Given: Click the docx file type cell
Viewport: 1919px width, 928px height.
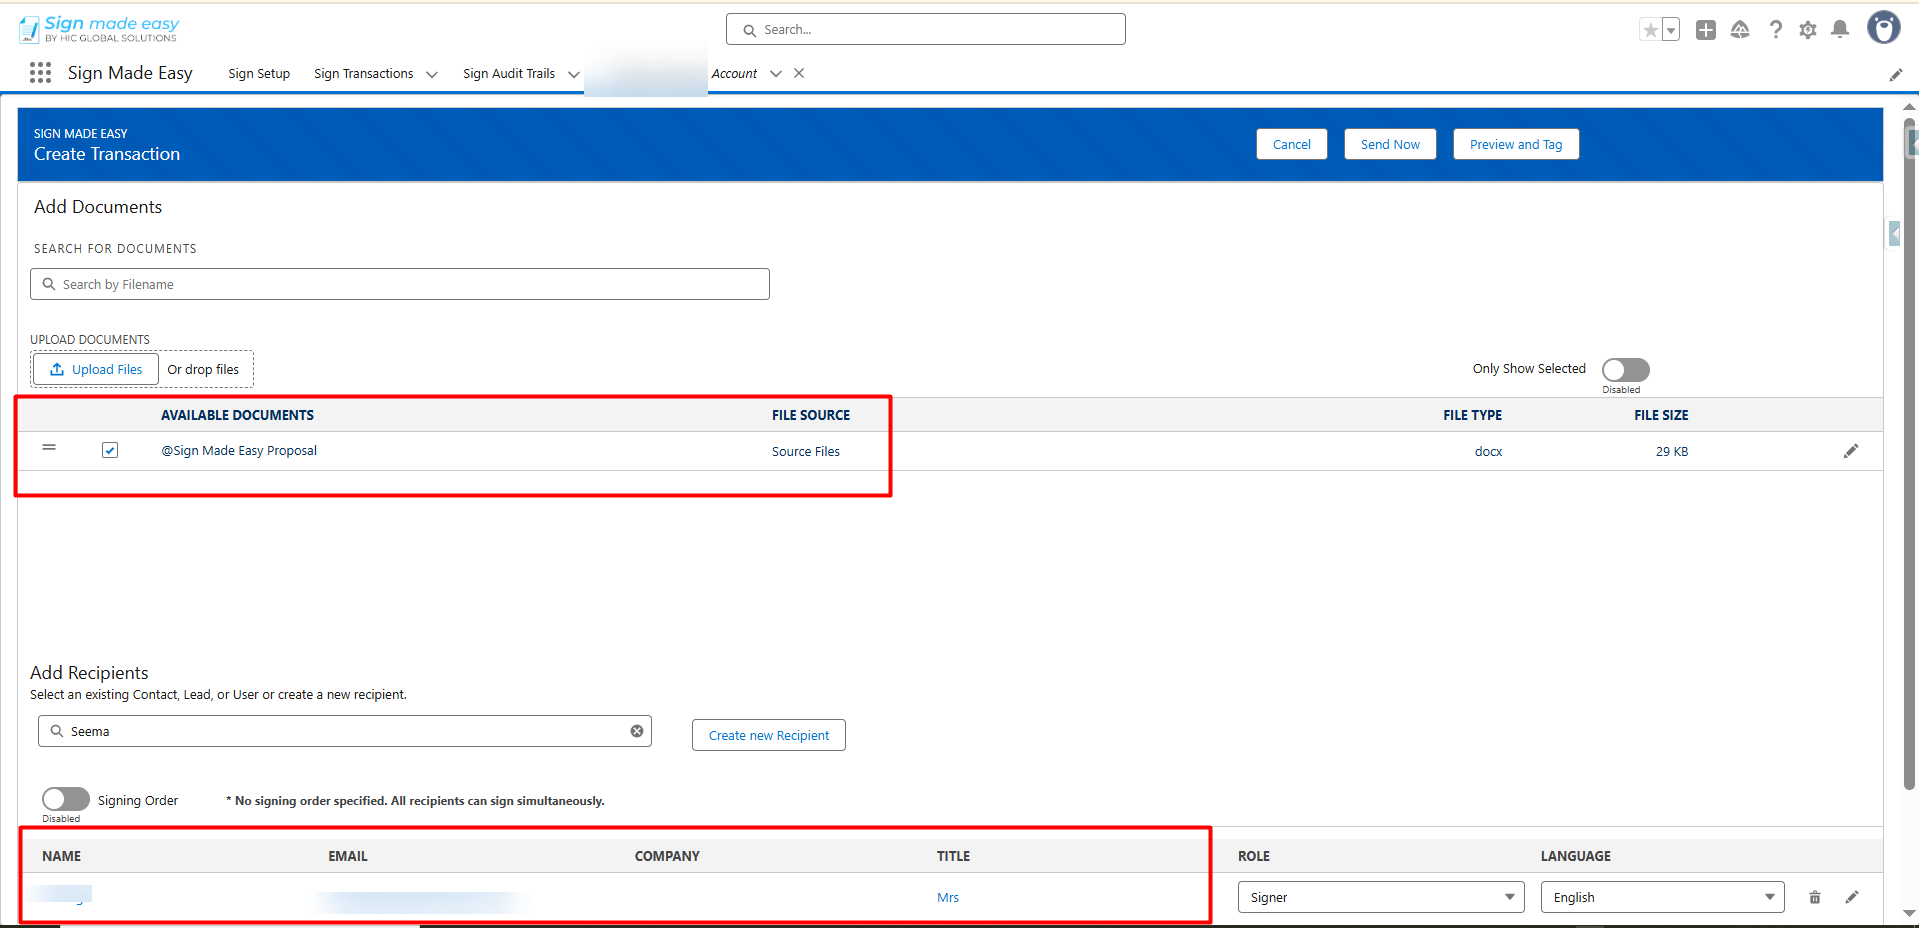Looking at the screenshot, I should (1488, 452).
